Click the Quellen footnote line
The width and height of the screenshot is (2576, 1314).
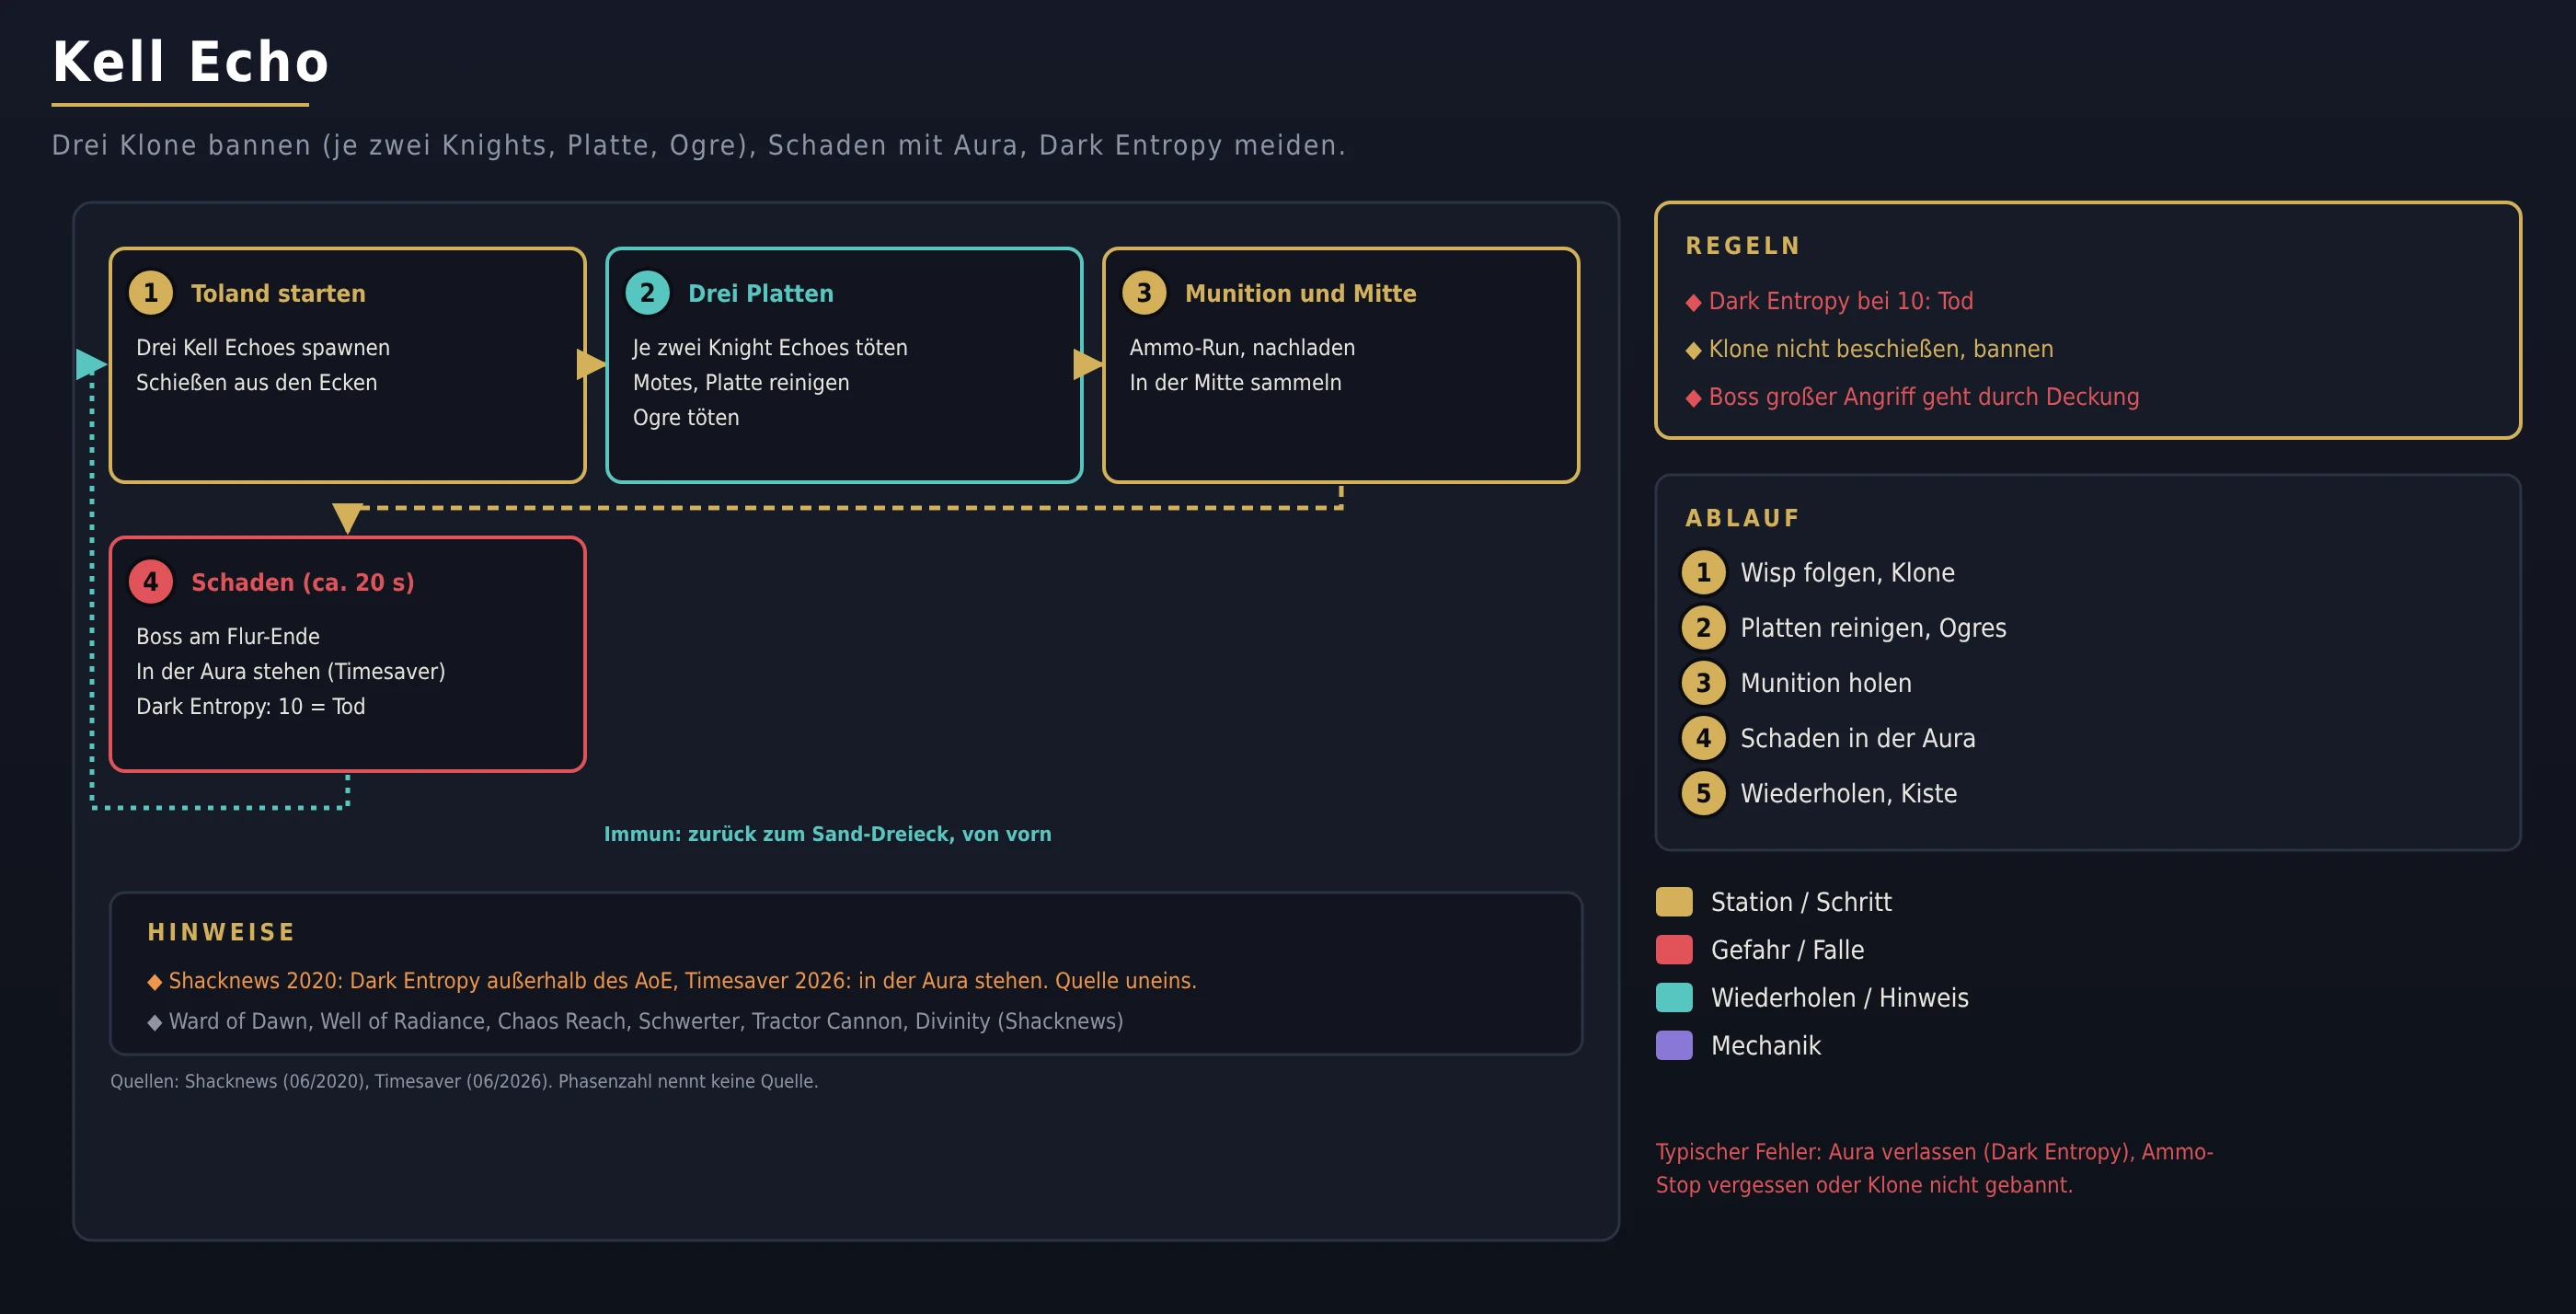pos(464,1081)
